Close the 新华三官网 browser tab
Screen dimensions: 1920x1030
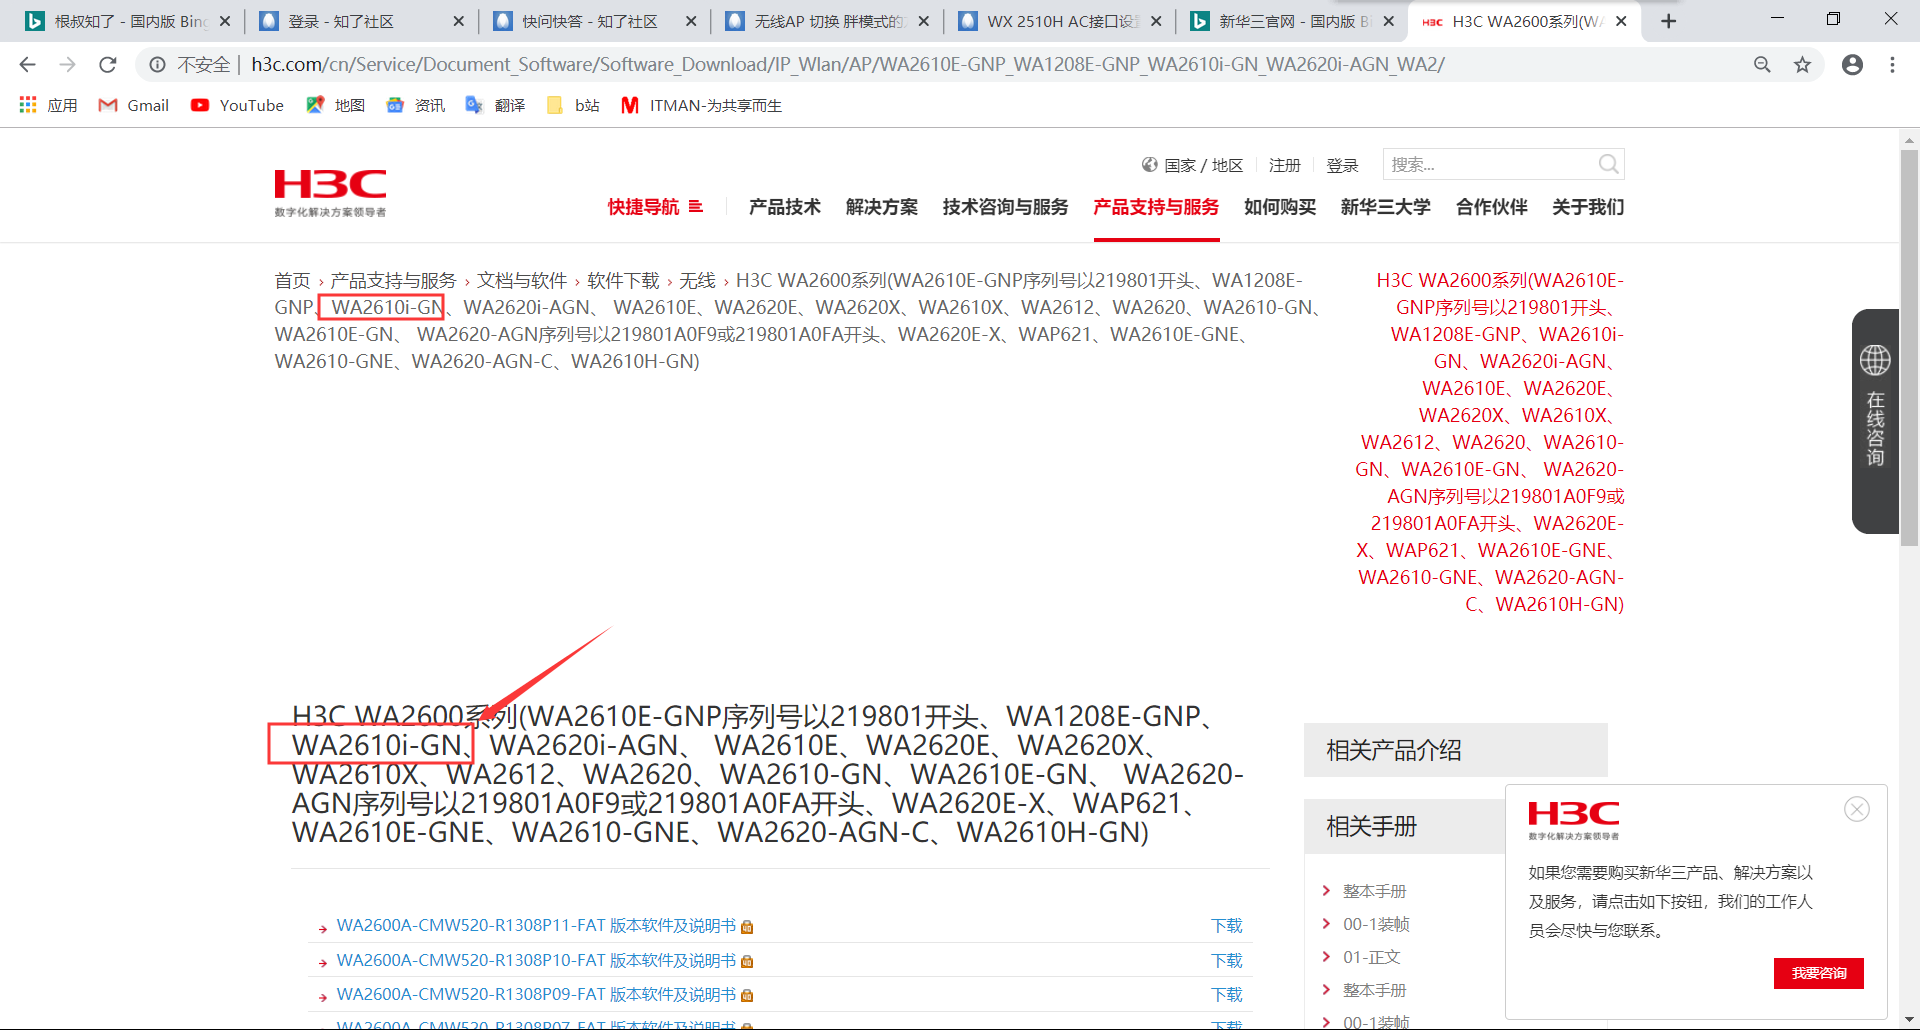click(1388, 21)
